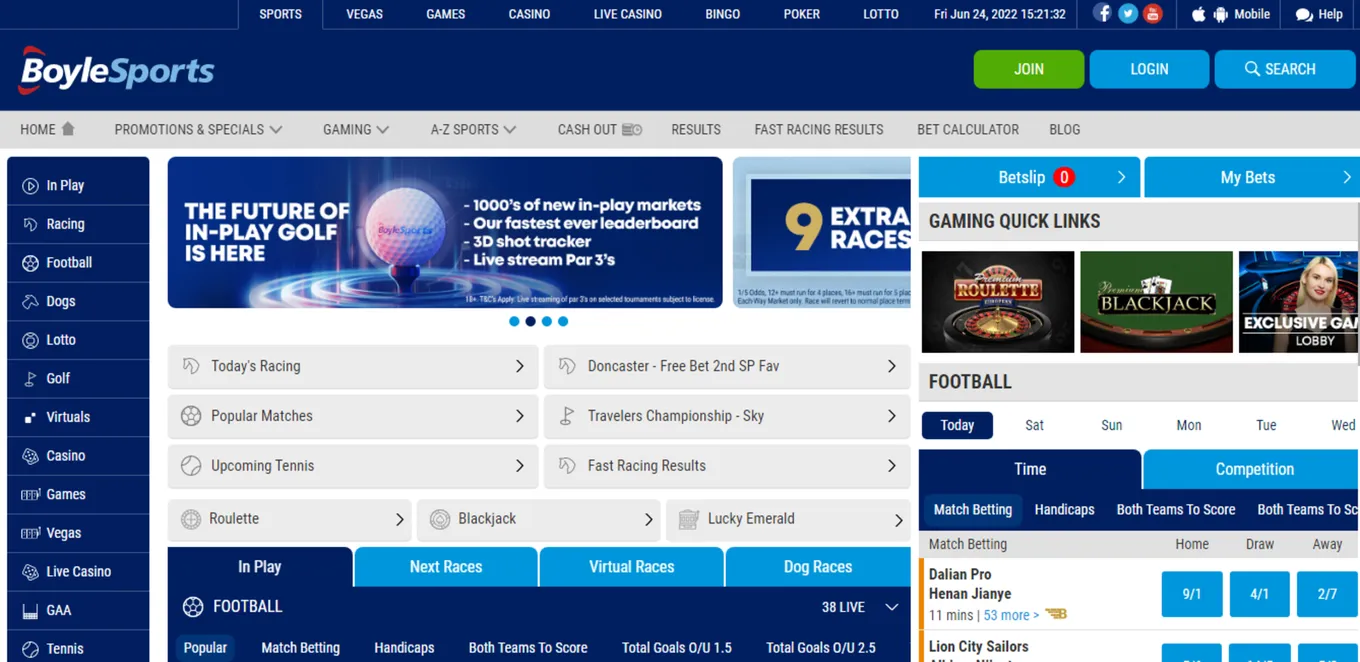Click the green JOIN button
The image size is (1360, 662).
click(x=1029, y=69)
